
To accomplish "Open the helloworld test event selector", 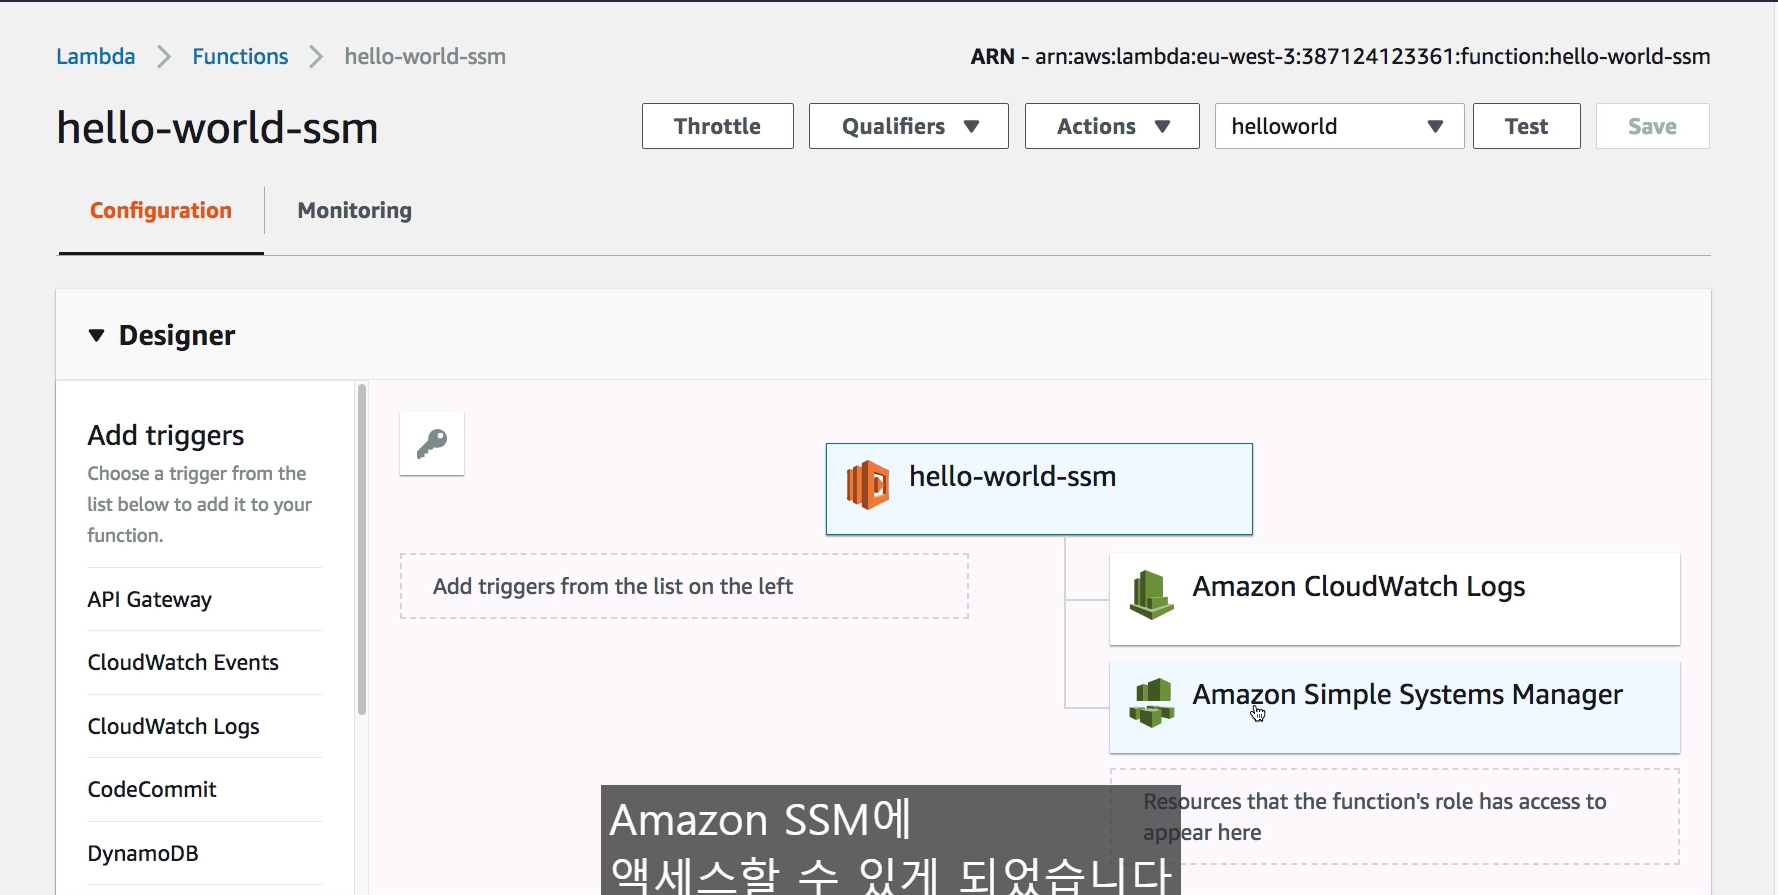I will (1340, 126).
